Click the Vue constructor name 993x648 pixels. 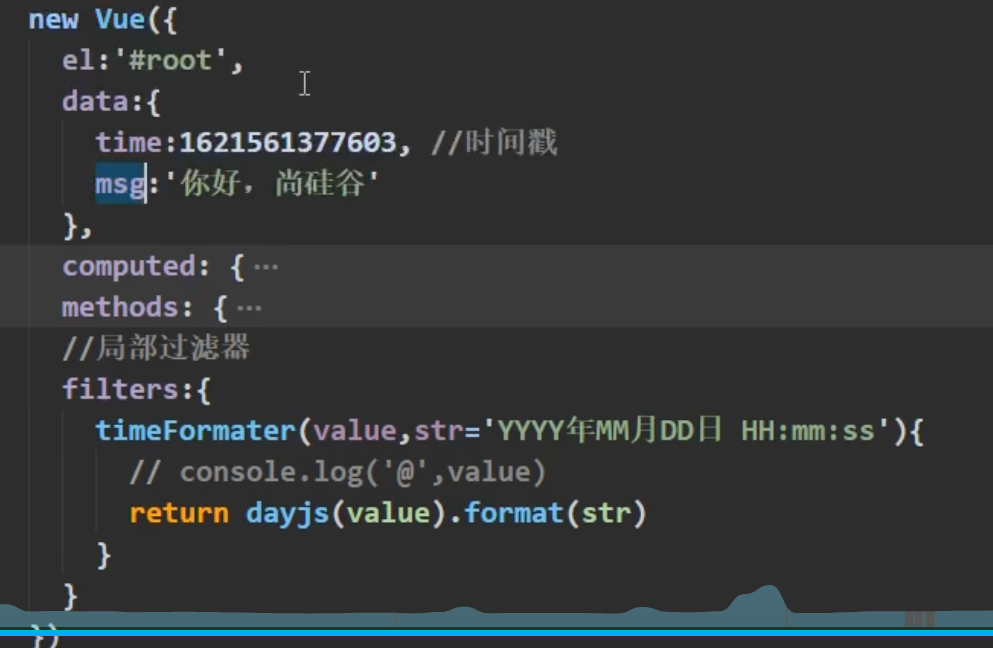tap(120, 20)
